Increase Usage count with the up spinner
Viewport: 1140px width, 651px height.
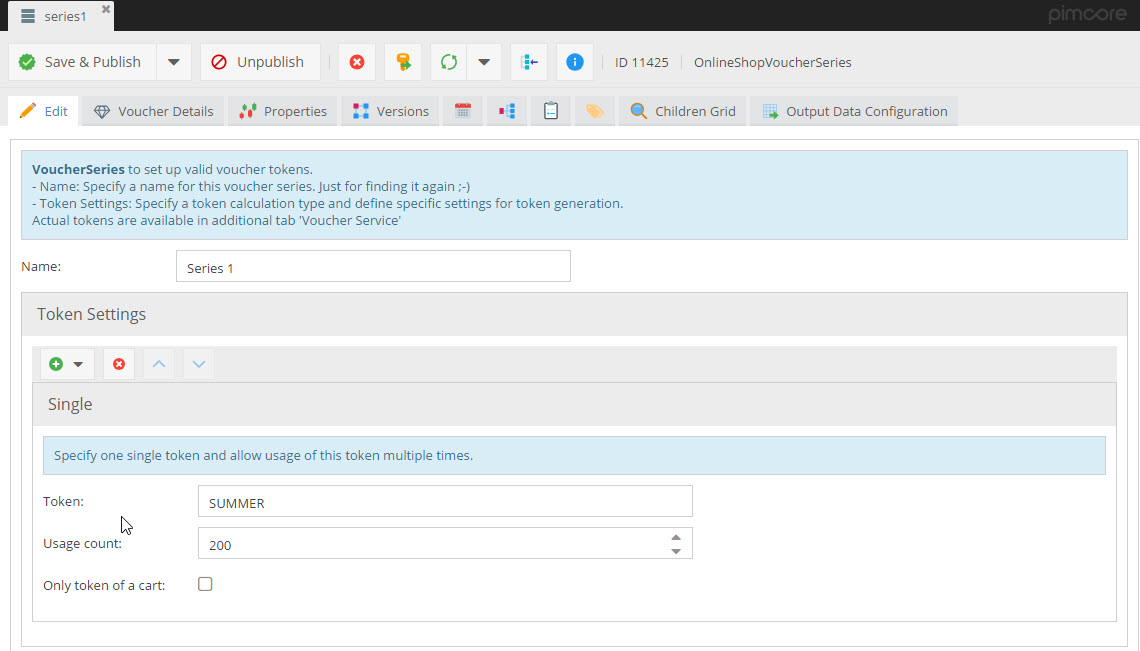pos(676,536)
